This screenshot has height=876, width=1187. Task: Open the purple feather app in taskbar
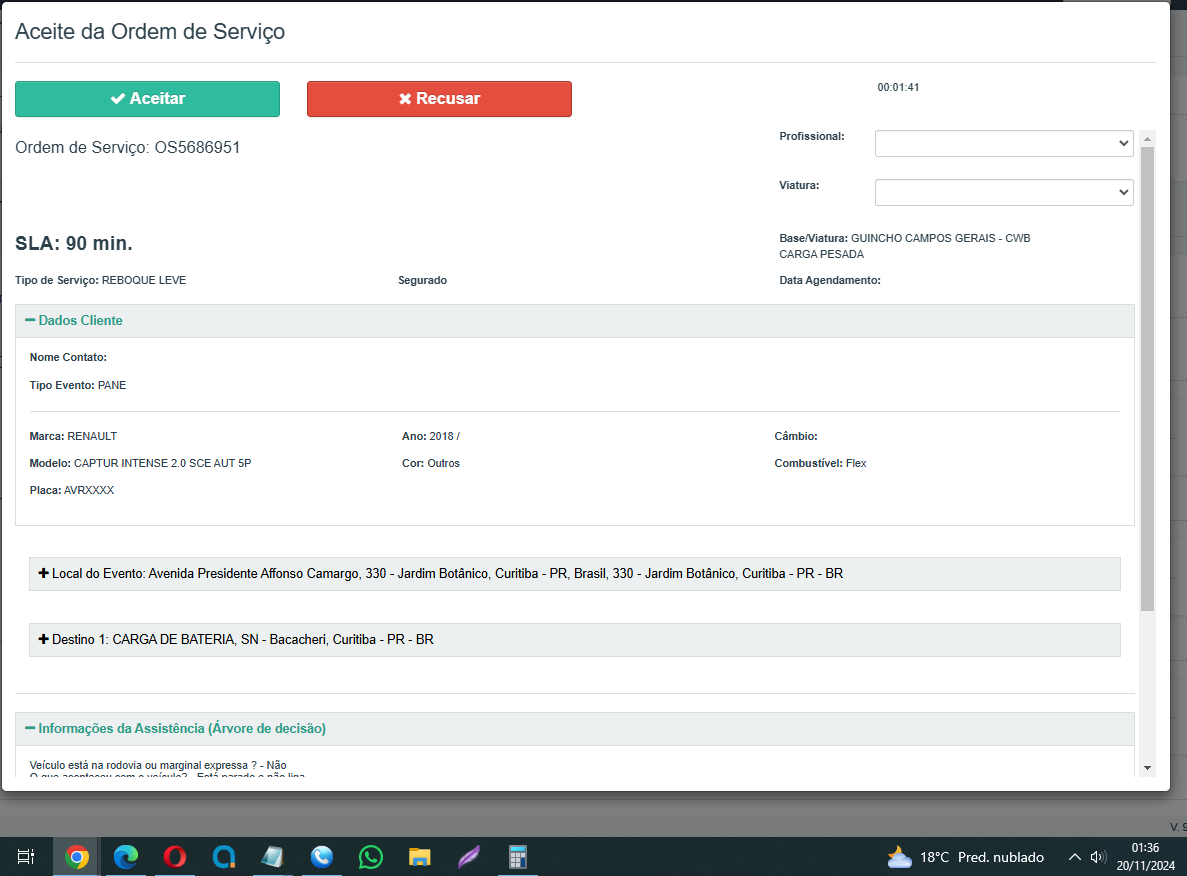point(469,857)
